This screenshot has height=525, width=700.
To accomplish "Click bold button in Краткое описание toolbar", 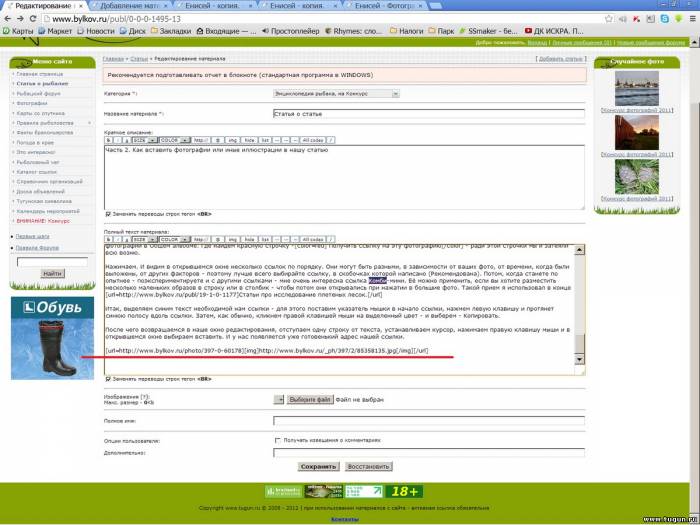I will [x=108, y=140].
